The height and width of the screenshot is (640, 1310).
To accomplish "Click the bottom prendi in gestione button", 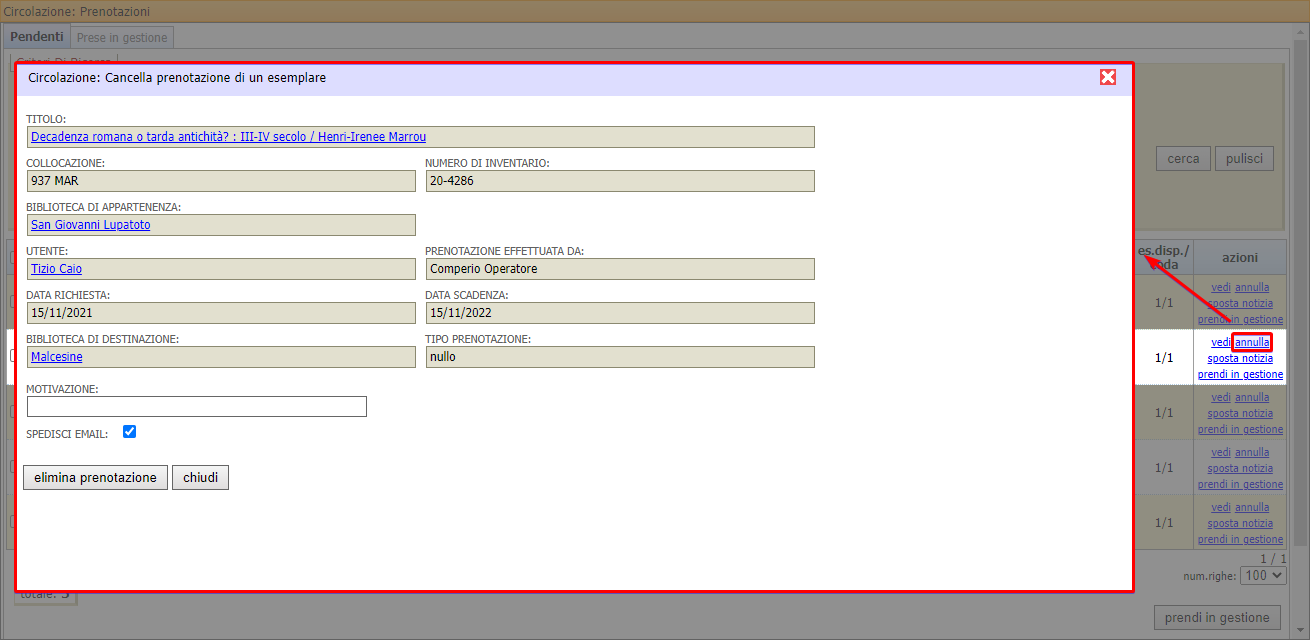I will point(1217,617).
